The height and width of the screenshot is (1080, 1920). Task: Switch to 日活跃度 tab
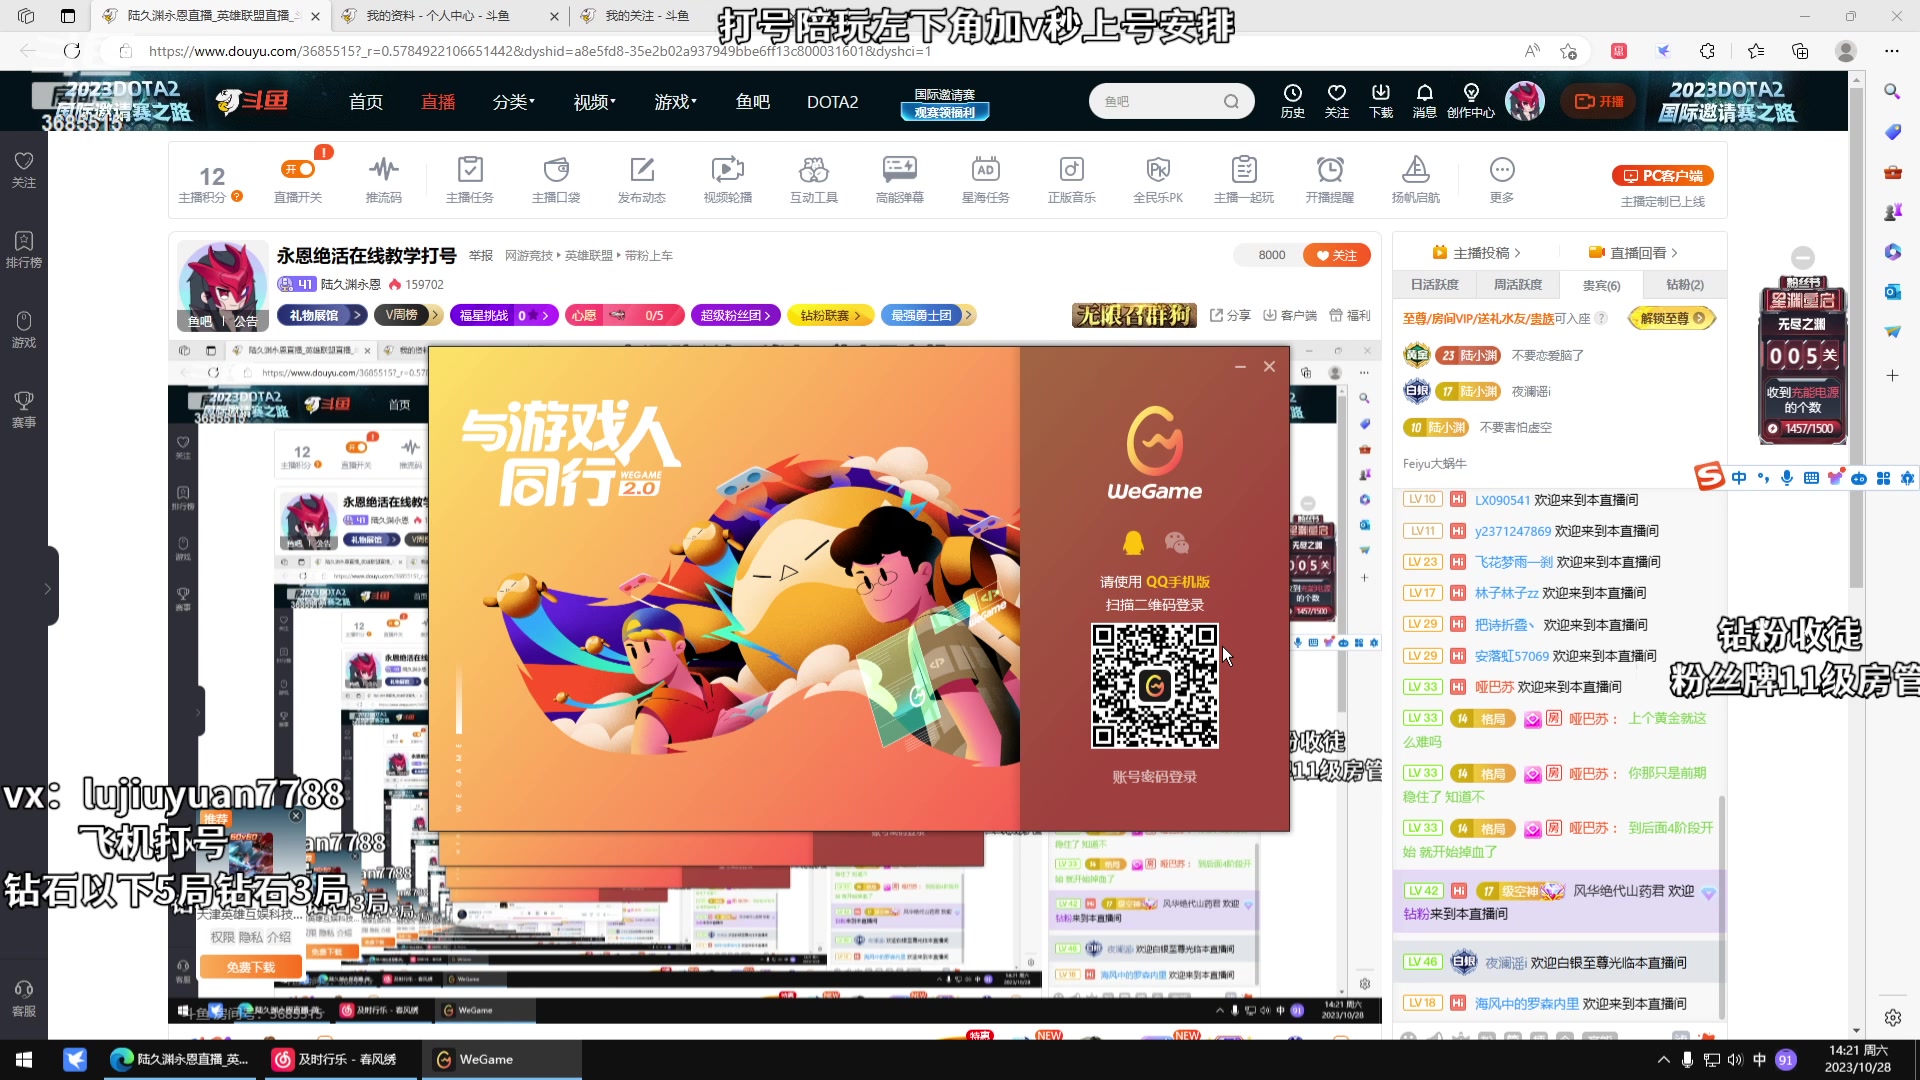click(1434, 285)
